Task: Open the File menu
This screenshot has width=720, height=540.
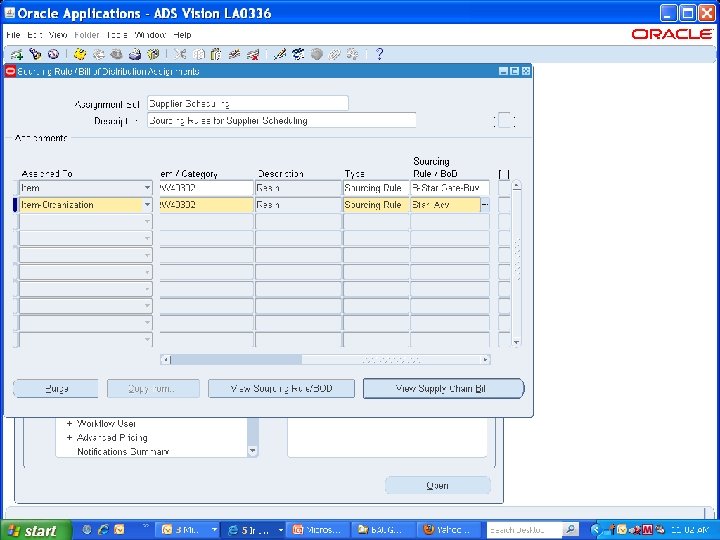Action: tap(13, 35)
